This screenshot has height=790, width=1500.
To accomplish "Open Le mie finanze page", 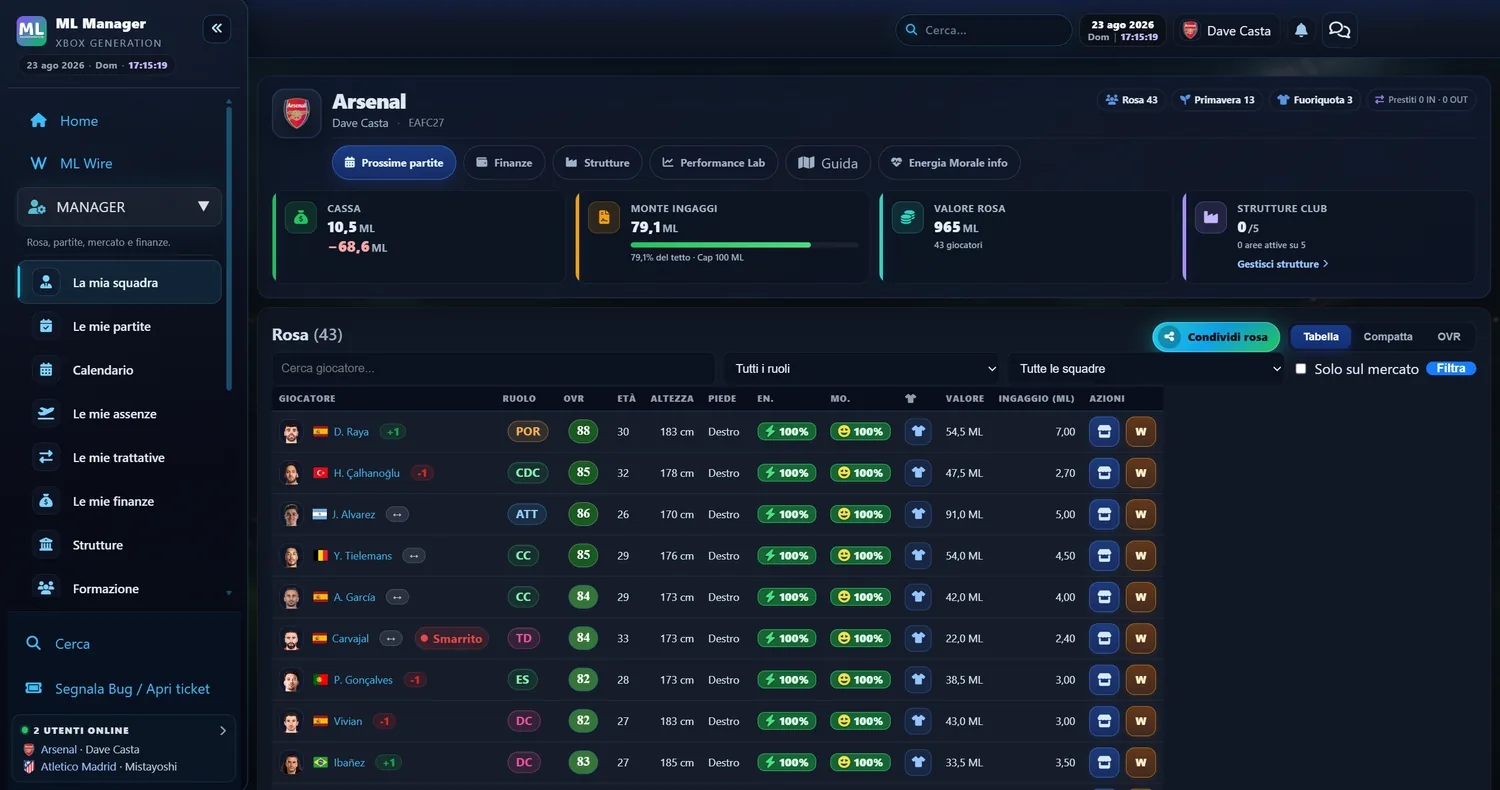I will click(x=119, y=501).
